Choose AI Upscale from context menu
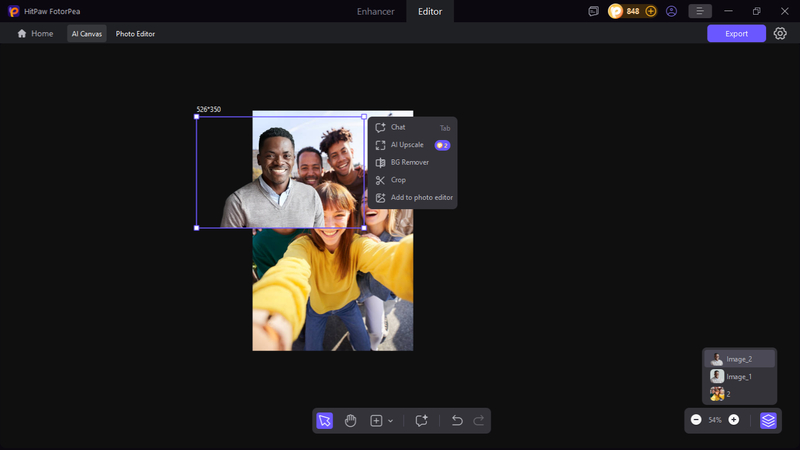Image resolution: width=800 pixels, height=450 pixels. (413, 145)
